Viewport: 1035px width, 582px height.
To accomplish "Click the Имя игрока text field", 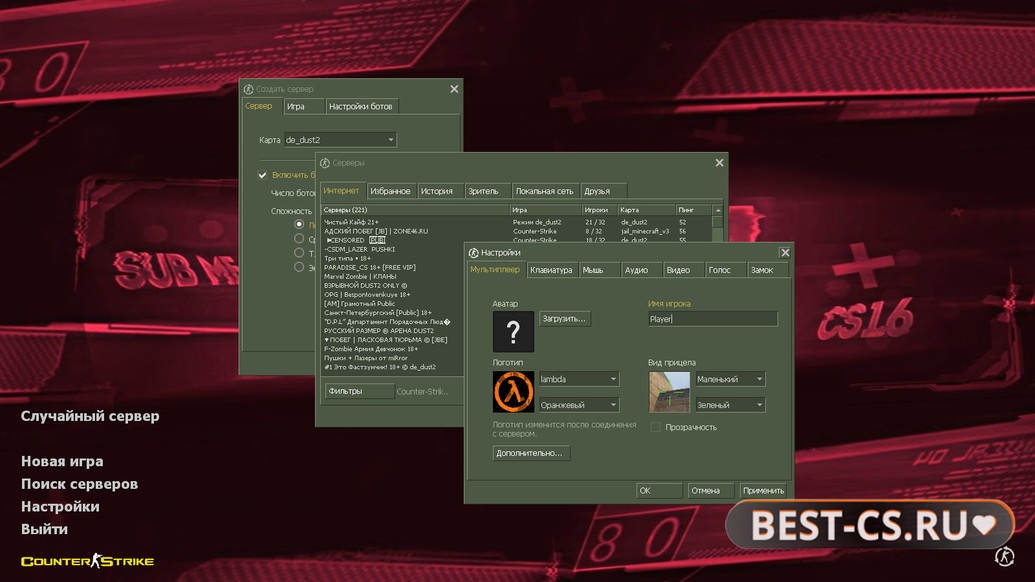I will coord(712,319).
